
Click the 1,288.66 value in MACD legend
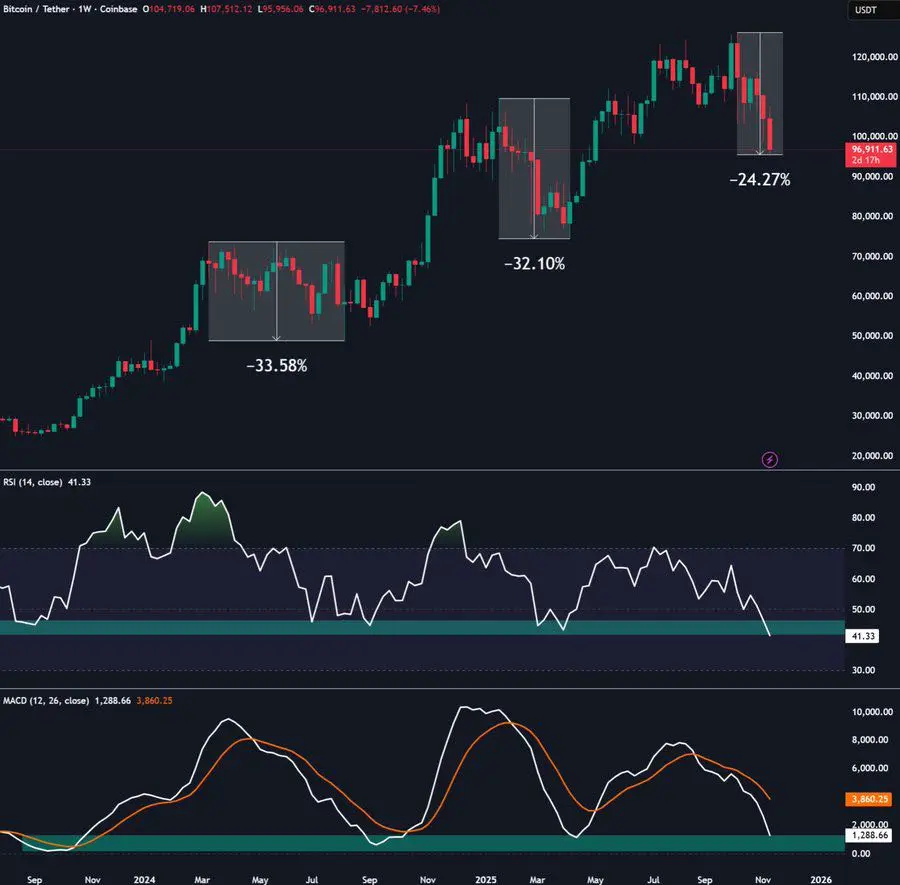coord(112,701)
